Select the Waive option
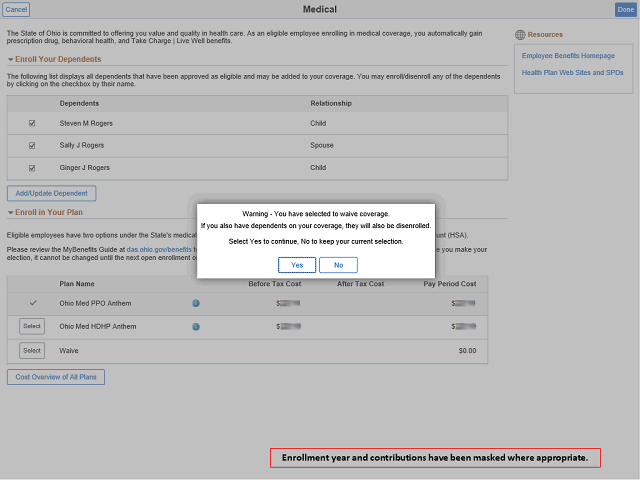 point(32,350)
